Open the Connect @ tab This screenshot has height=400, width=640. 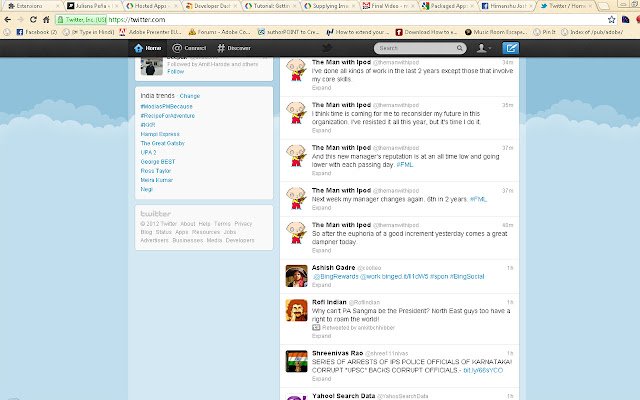tap(189, 48)
